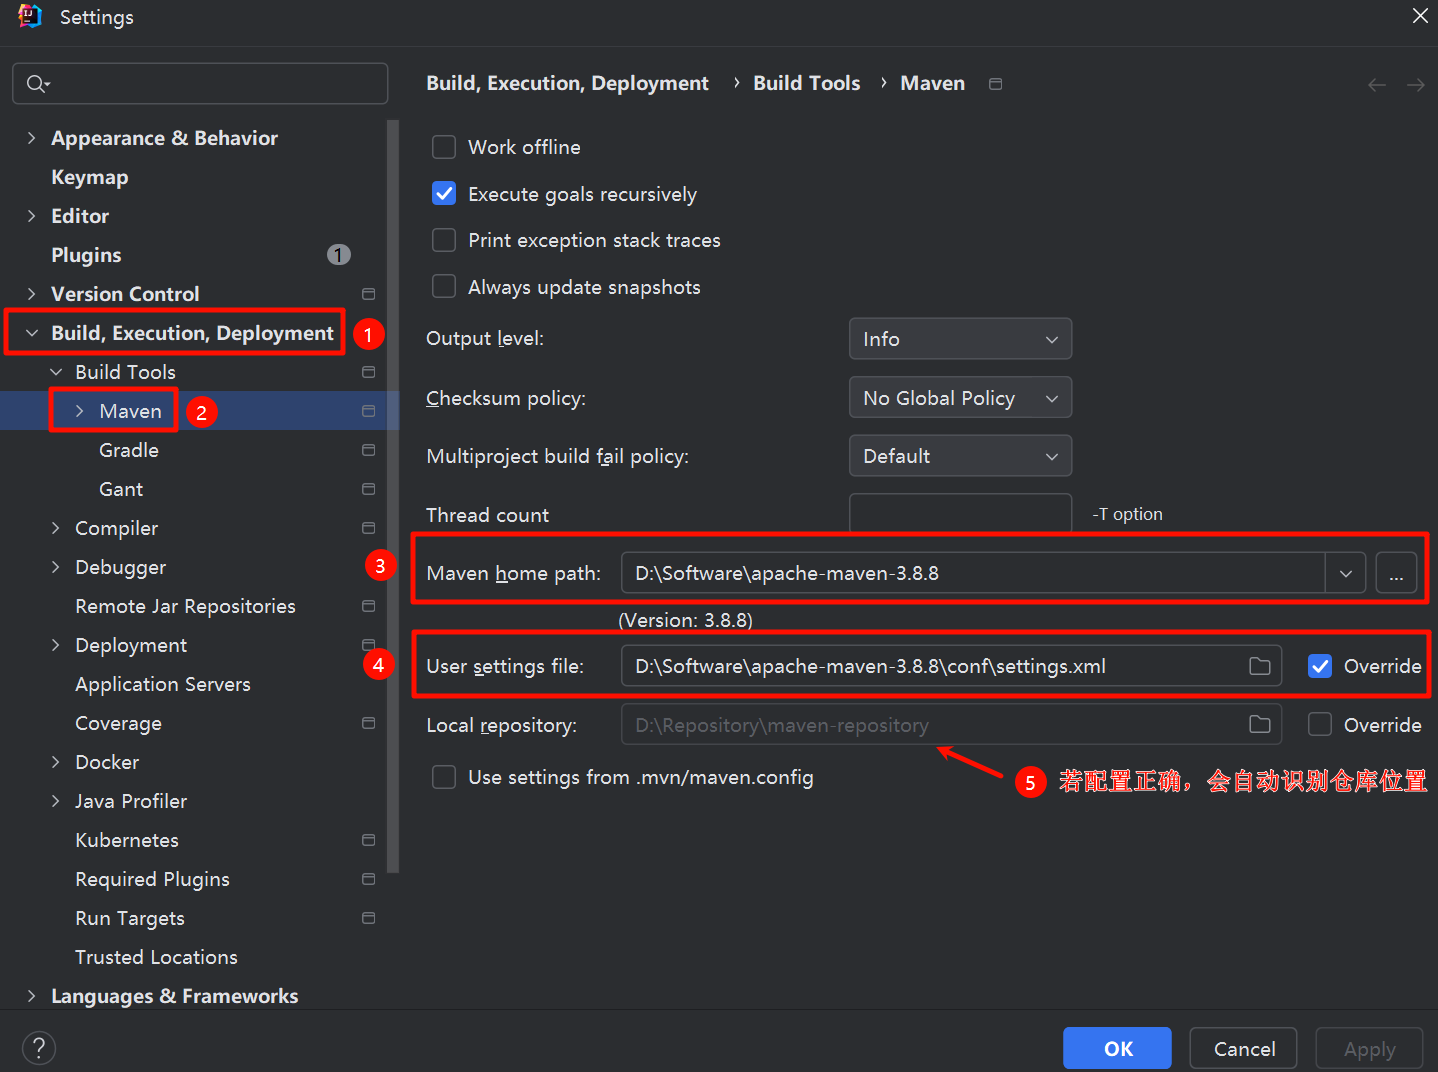Viewport: 1438px width, 1072px height.
Task: Click Cancel button
Action: (x=1244, y=1048)
